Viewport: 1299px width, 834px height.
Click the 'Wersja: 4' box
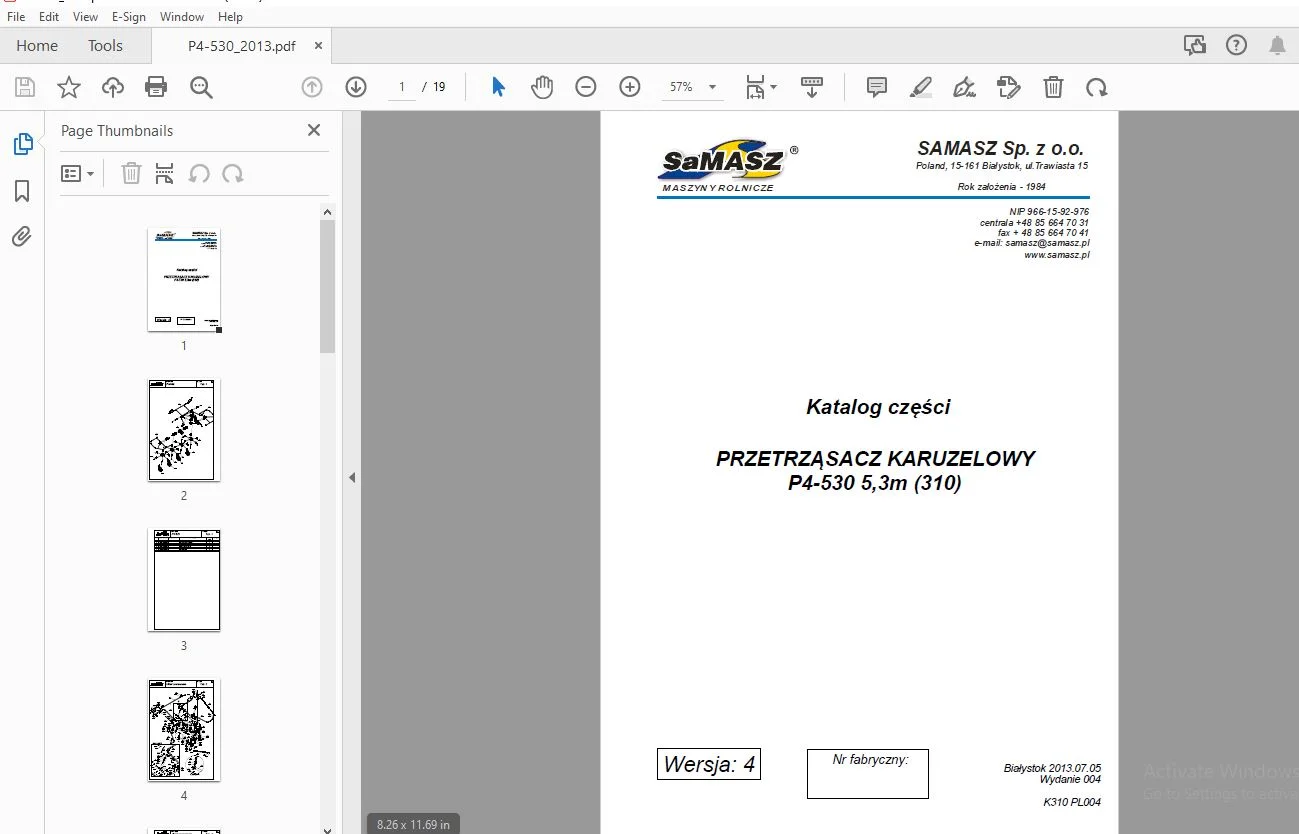709,765
